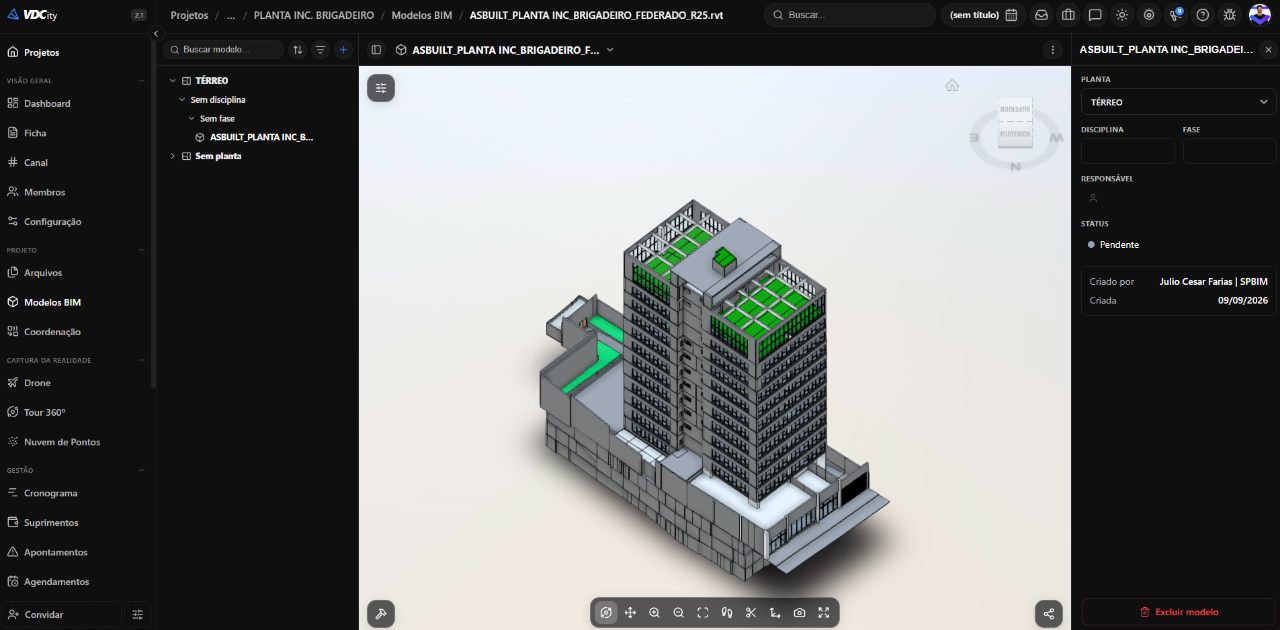Open the wrench tools button in the viewer

coord(381,614)
